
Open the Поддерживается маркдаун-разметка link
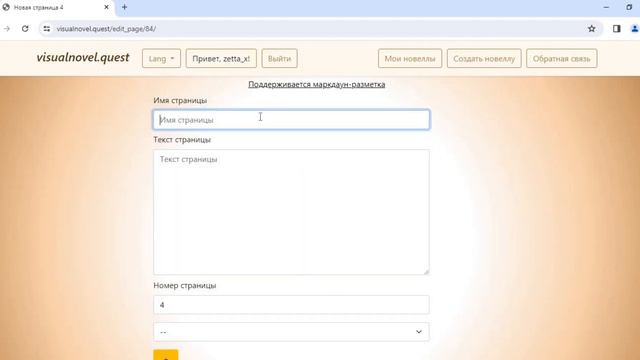click(x=317, y=84)
